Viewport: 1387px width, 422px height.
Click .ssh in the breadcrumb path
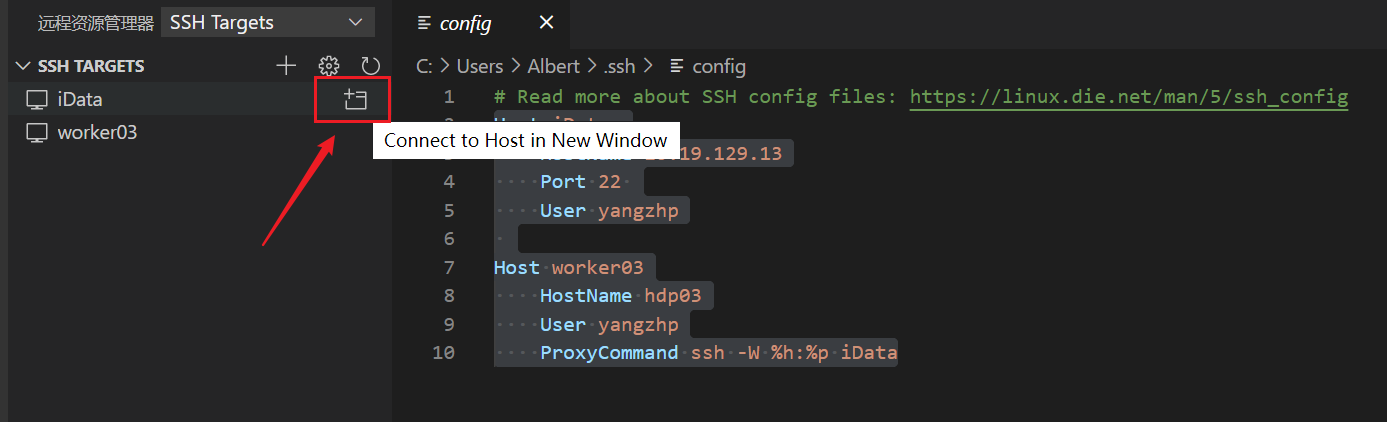(x=619, y=66)
